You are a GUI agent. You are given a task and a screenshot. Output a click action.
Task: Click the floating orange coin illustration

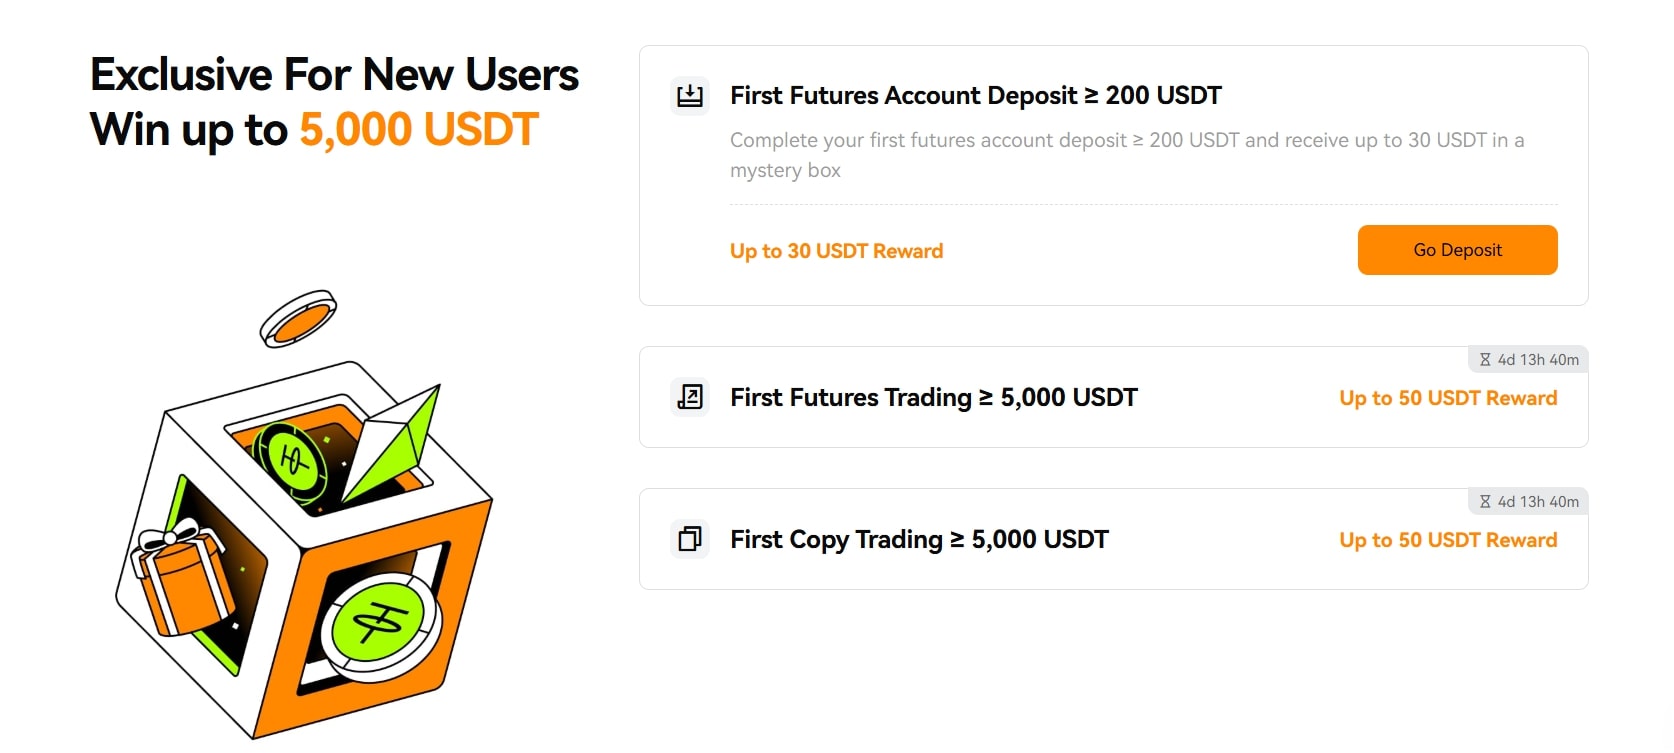click(298, 319)
